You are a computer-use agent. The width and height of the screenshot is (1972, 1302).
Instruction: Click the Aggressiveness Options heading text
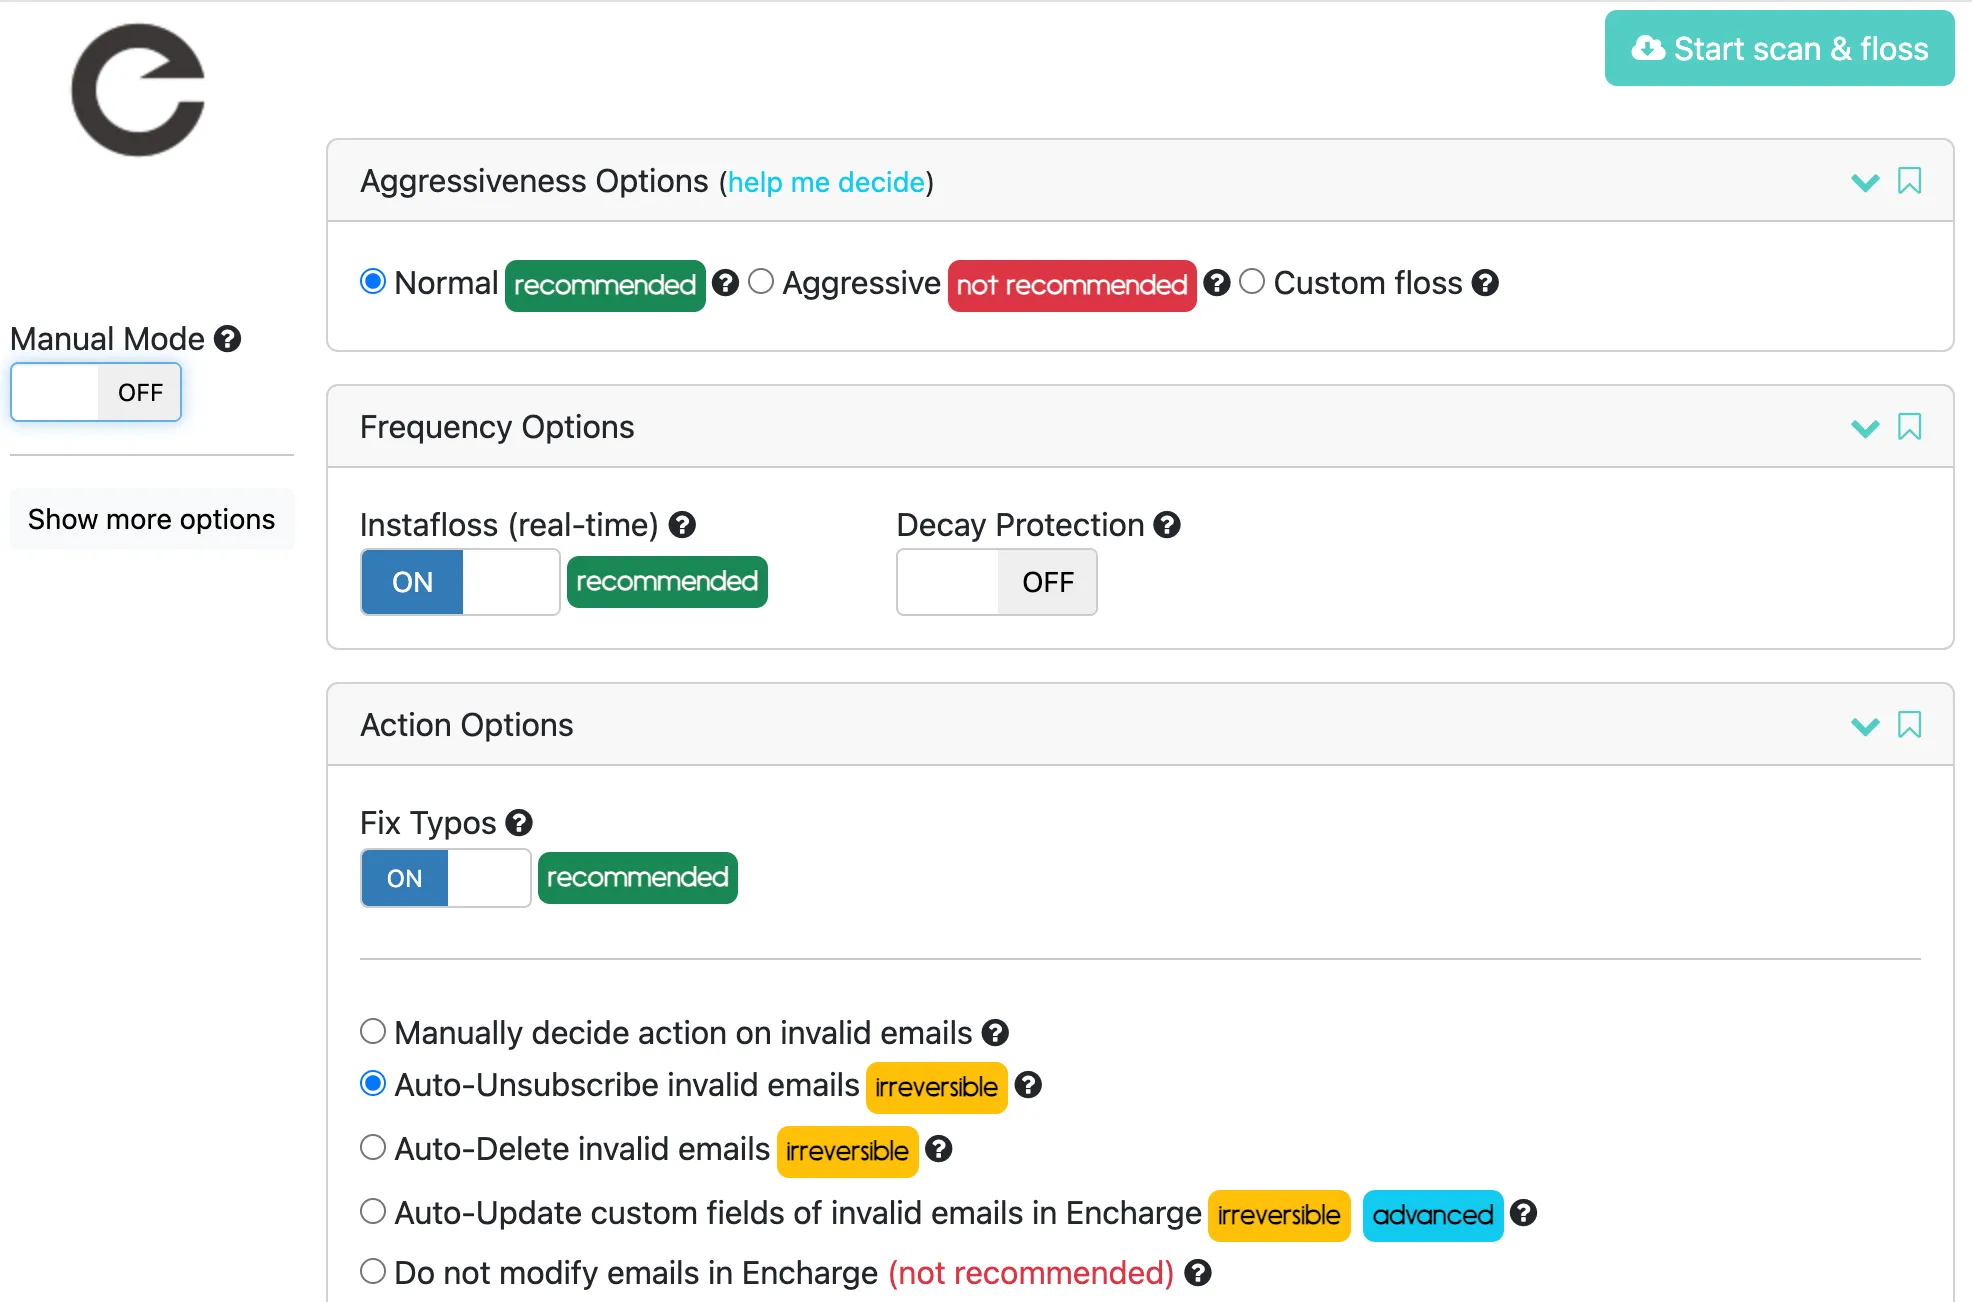tap(534, 181)
